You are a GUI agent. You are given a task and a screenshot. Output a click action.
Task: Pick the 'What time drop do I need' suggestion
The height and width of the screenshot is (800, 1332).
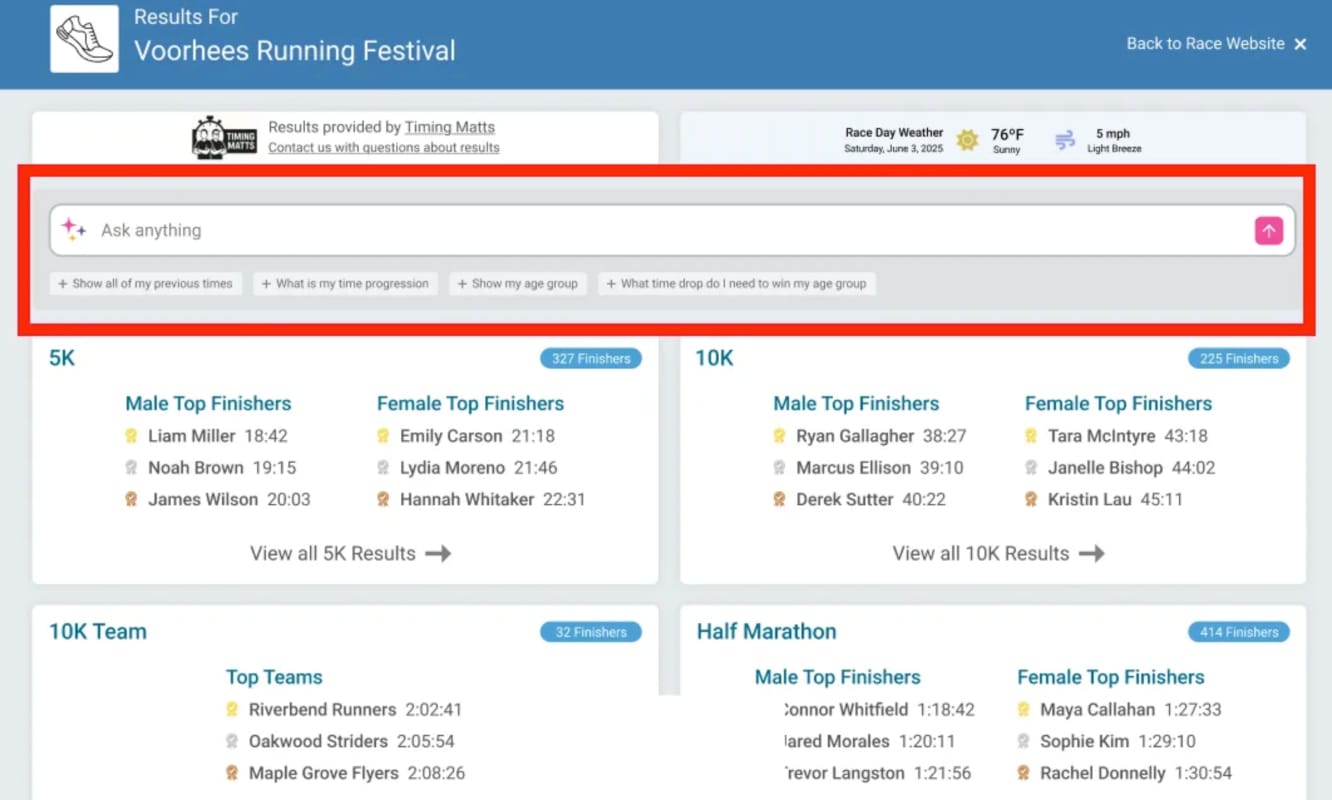pos(737,284)
